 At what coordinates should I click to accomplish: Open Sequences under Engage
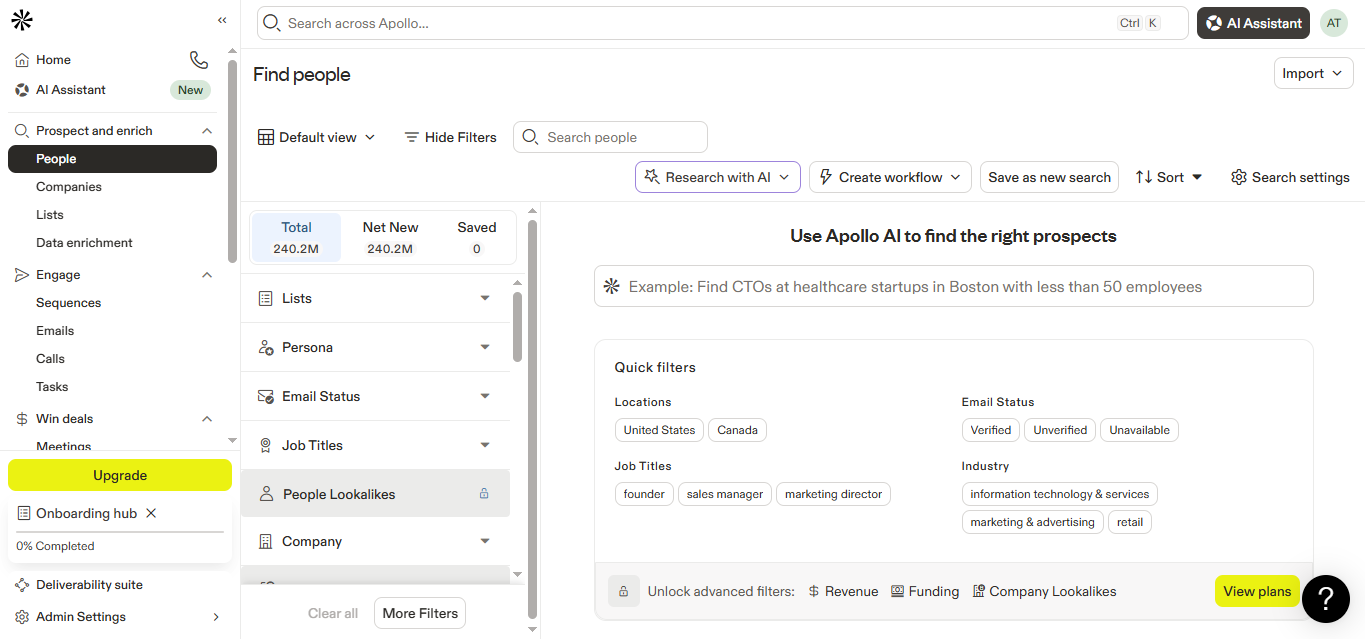click(x=69, y=303)
